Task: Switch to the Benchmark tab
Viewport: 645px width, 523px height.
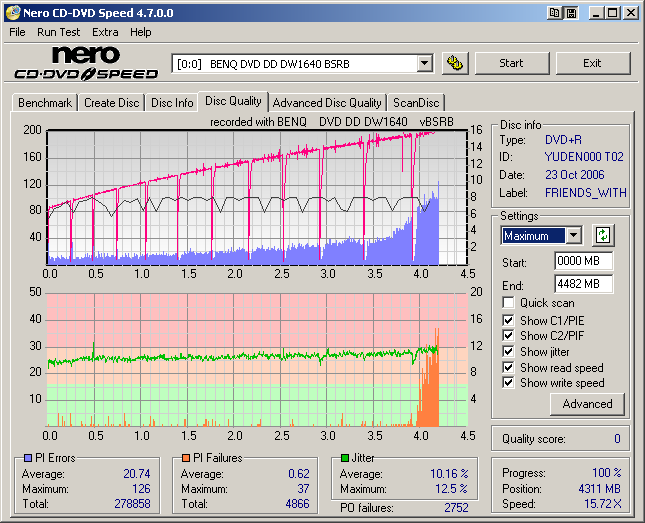Action: pyautogui.click(x=45, y=103)
